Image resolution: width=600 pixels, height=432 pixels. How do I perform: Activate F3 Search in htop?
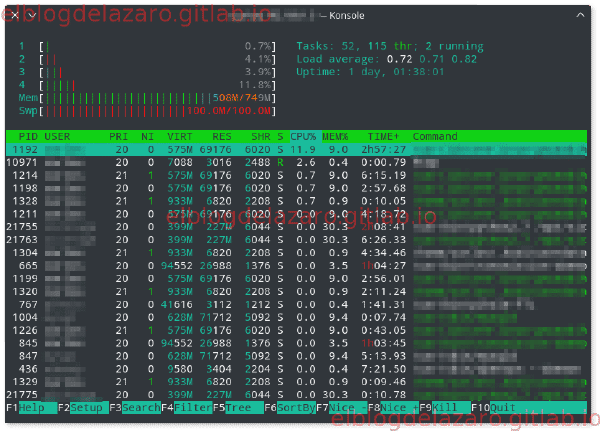tap(135, 408)
